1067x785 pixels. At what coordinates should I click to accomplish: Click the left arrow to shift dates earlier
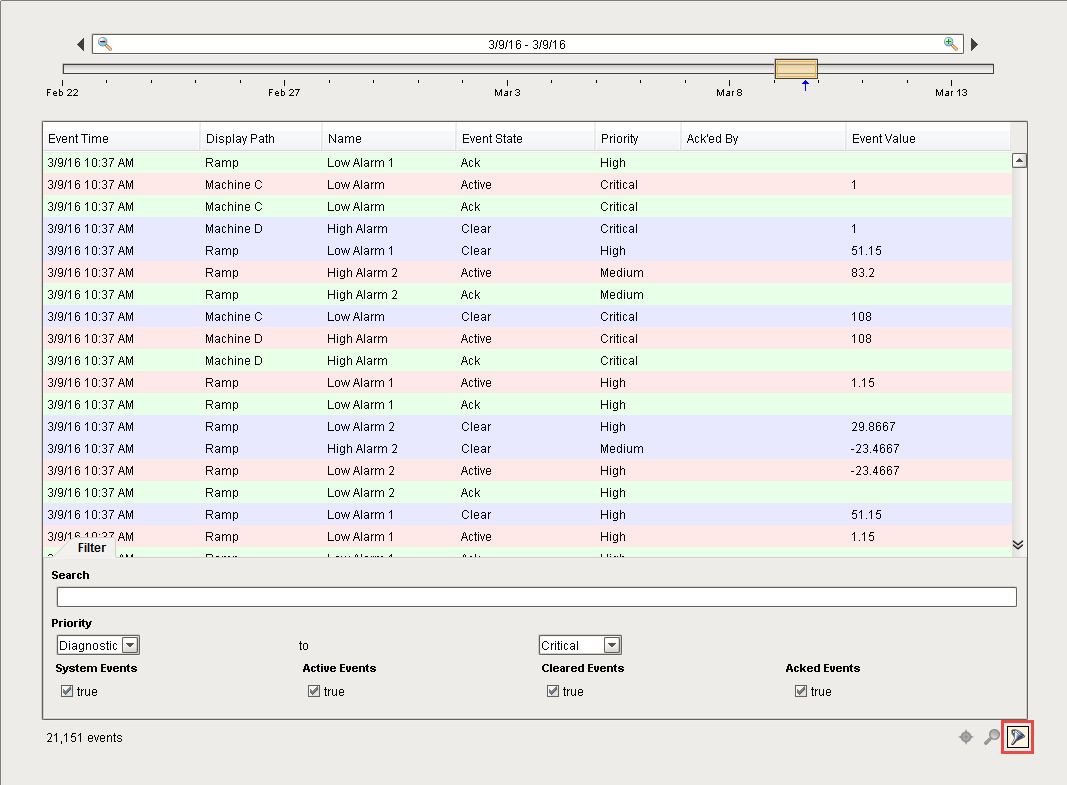coord(81,44)
